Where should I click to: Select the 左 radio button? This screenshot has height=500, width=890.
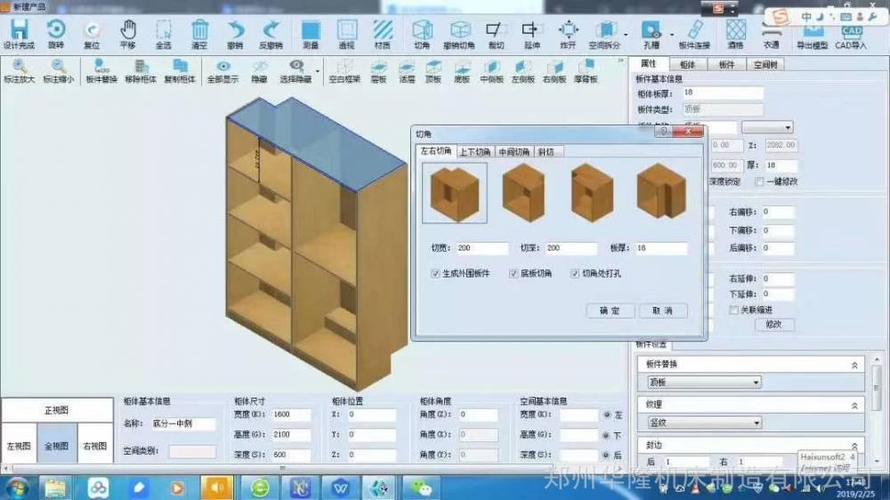point(607,415)
